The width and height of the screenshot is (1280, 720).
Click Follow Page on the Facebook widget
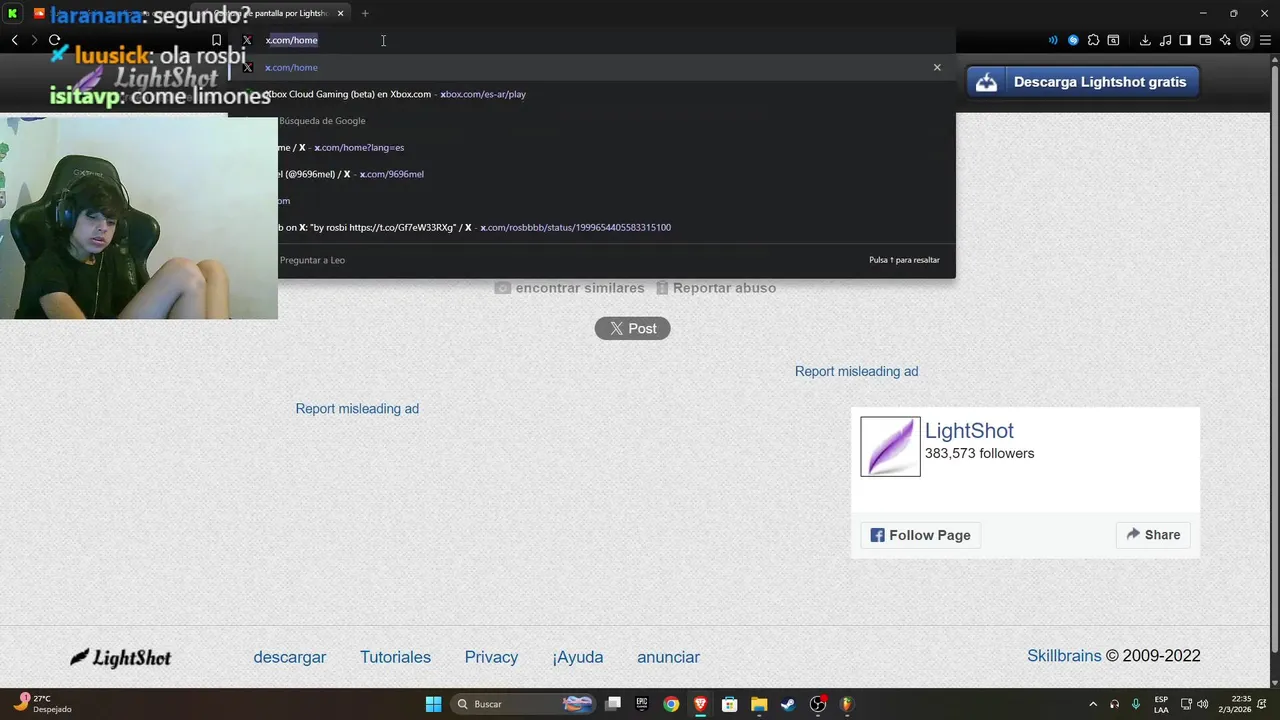[x=920, y=535]
